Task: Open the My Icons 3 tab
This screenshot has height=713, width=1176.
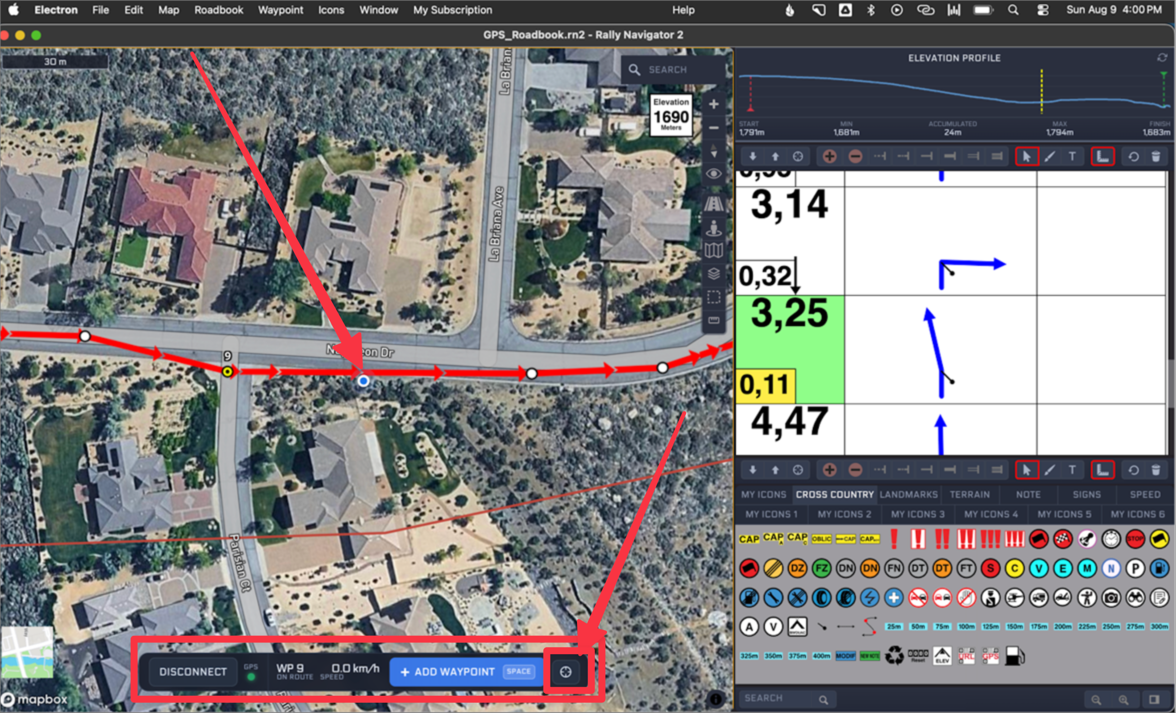Action: click(917, 514)
